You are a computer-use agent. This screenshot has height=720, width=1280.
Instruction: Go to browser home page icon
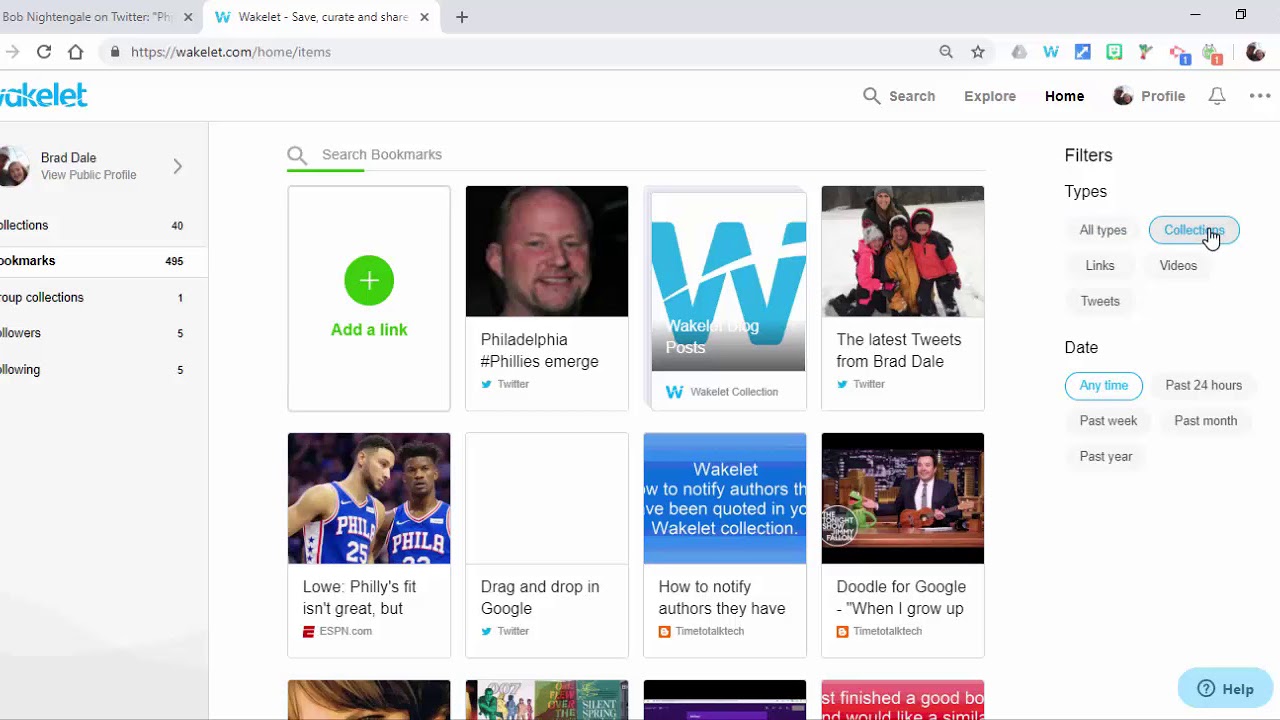[x=76, y=52]
